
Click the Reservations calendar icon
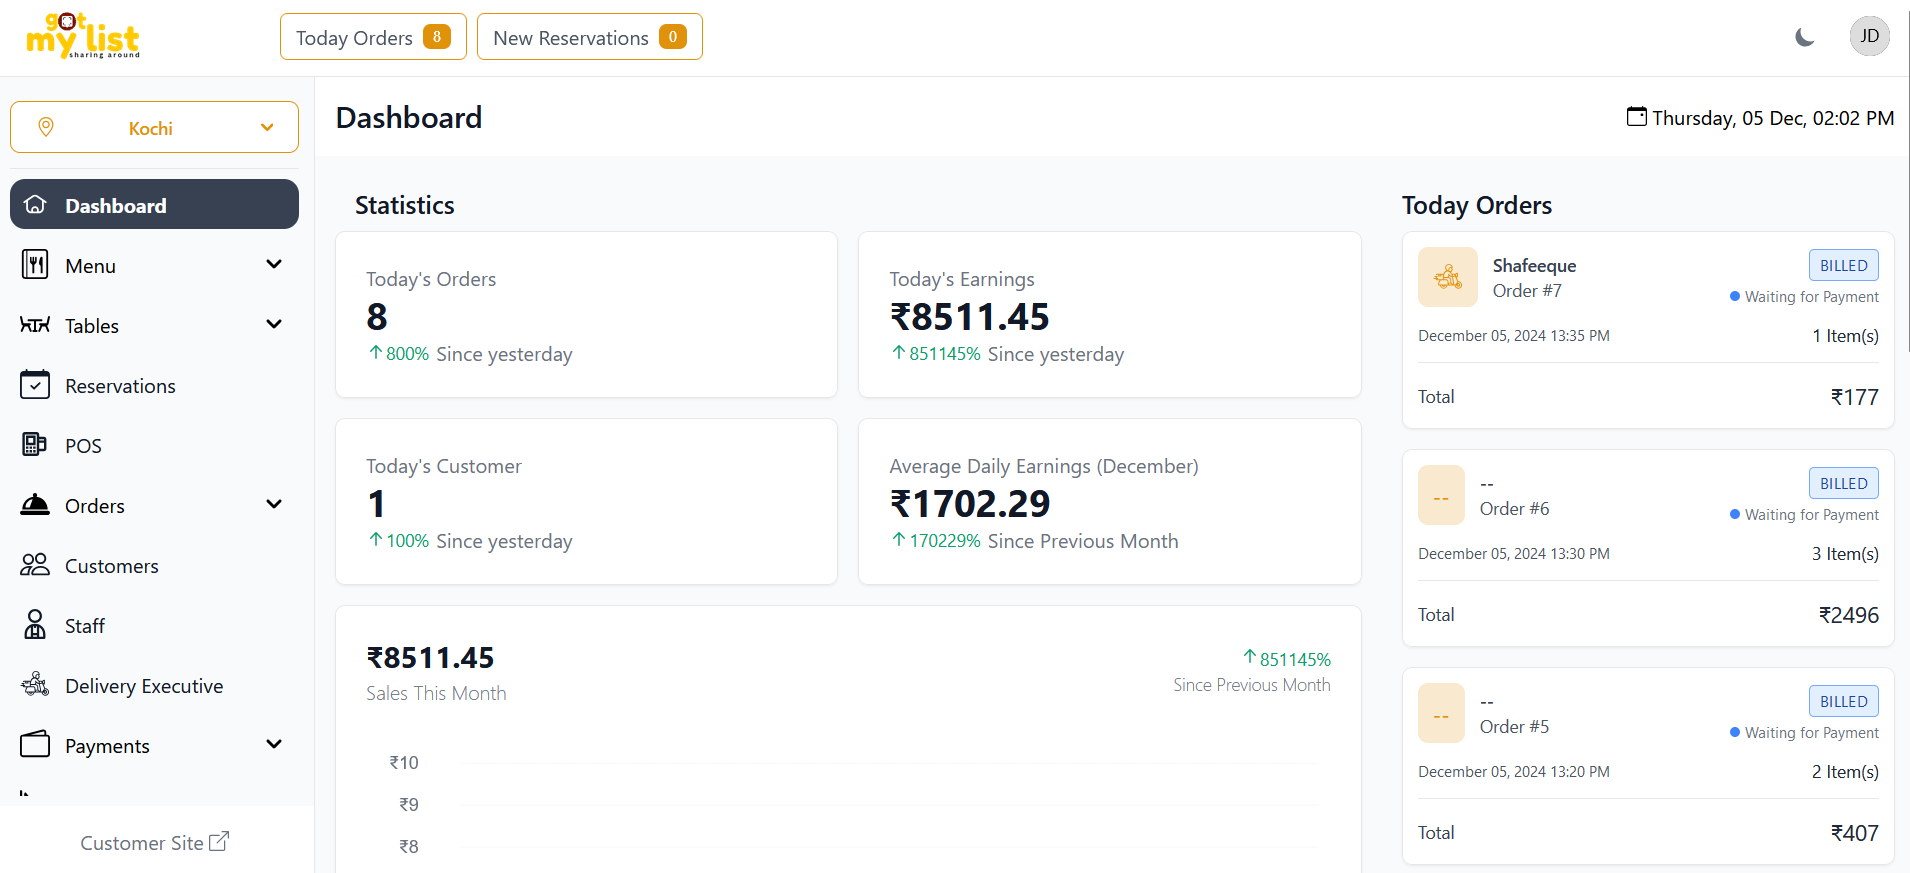(x=35, y=385)
